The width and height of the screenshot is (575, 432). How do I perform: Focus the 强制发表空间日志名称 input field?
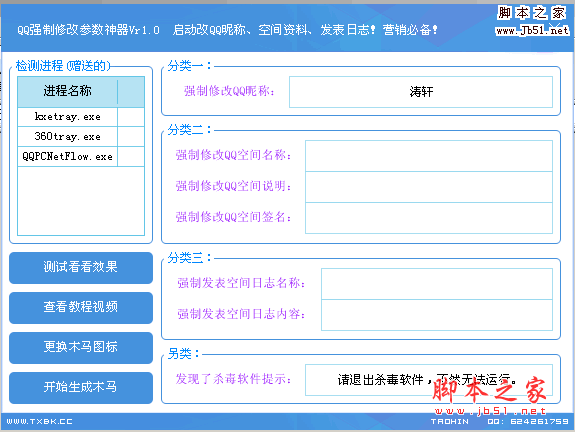tap(437, 284)
